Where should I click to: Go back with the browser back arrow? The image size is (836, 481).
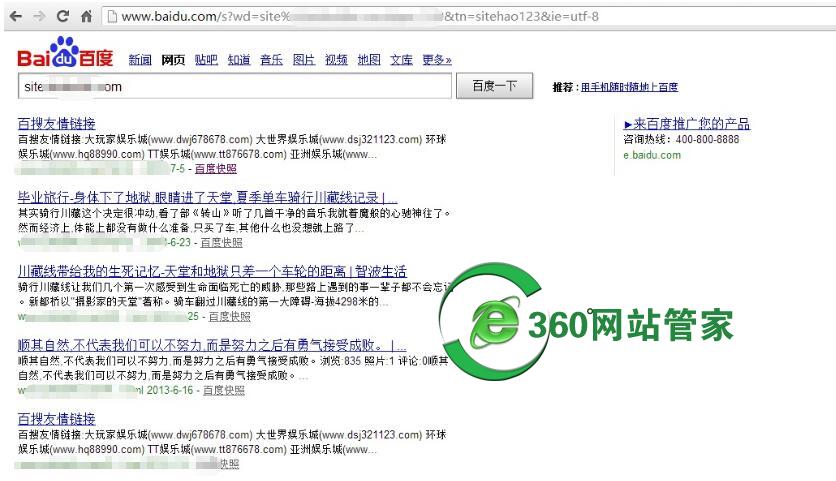point(16,17)
